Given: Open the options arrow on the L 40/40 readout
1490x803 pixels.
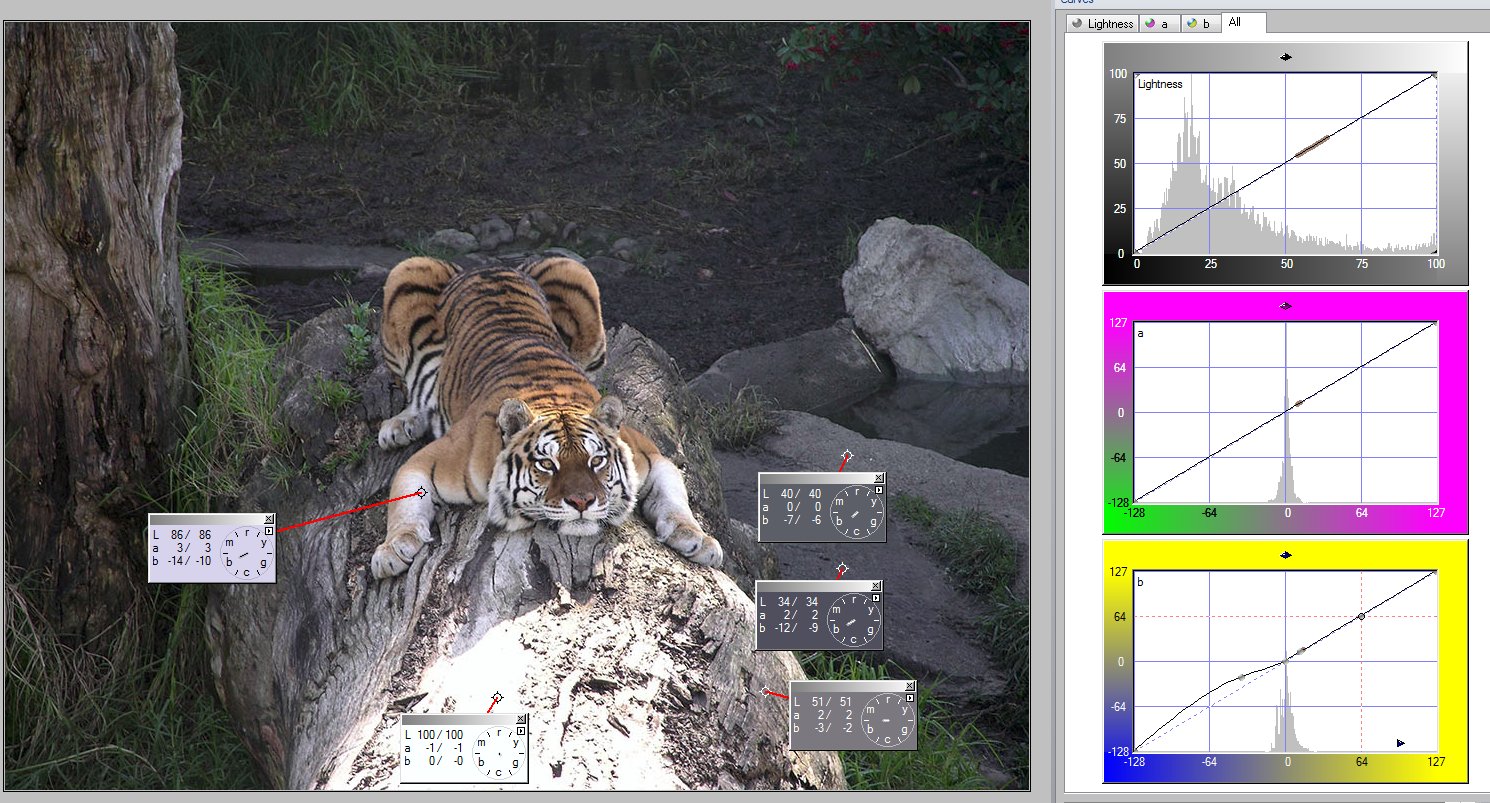Looking at the screenshot, I should click(878, 491).
